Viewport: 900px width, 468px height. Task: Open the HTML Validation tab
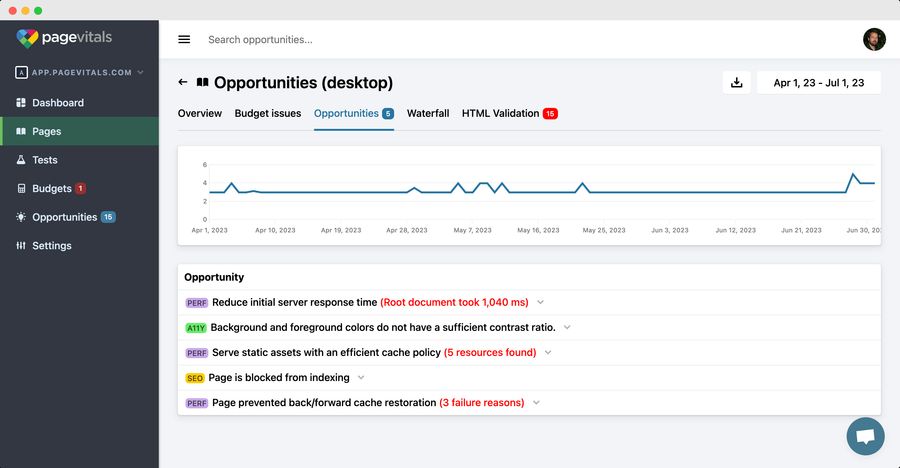point(510,113)
